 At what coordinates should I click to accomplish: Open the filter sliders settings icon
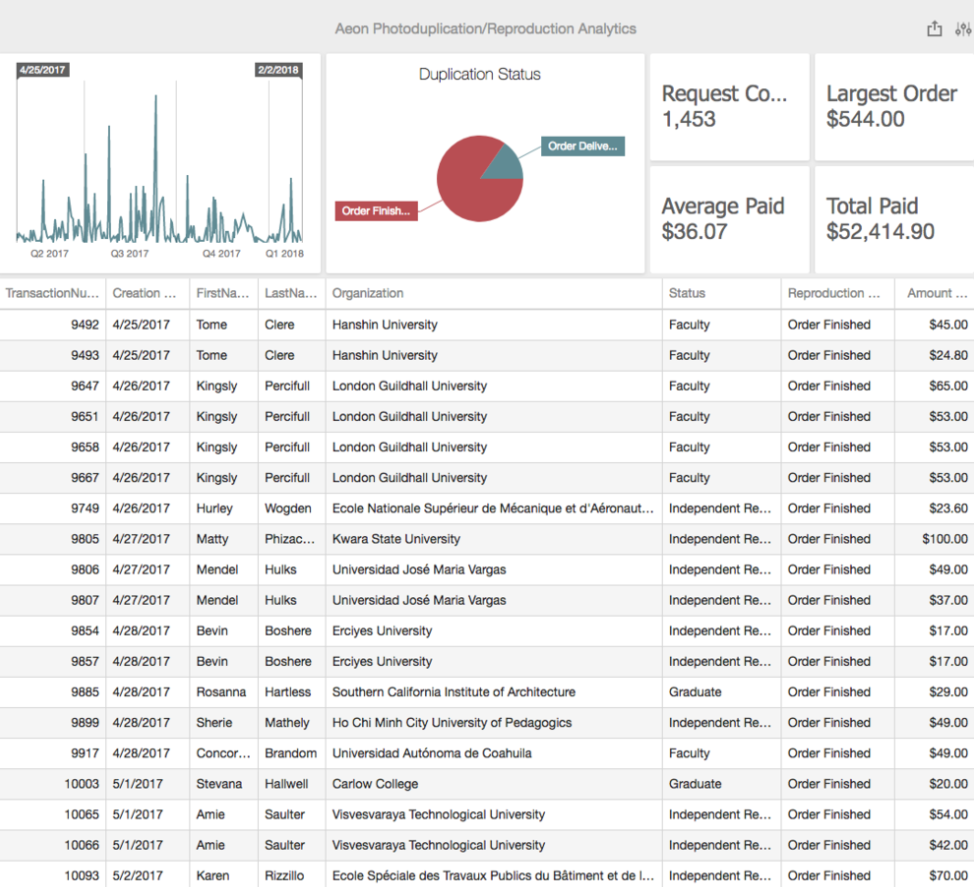pyautogui.click(x=963, y=29)
